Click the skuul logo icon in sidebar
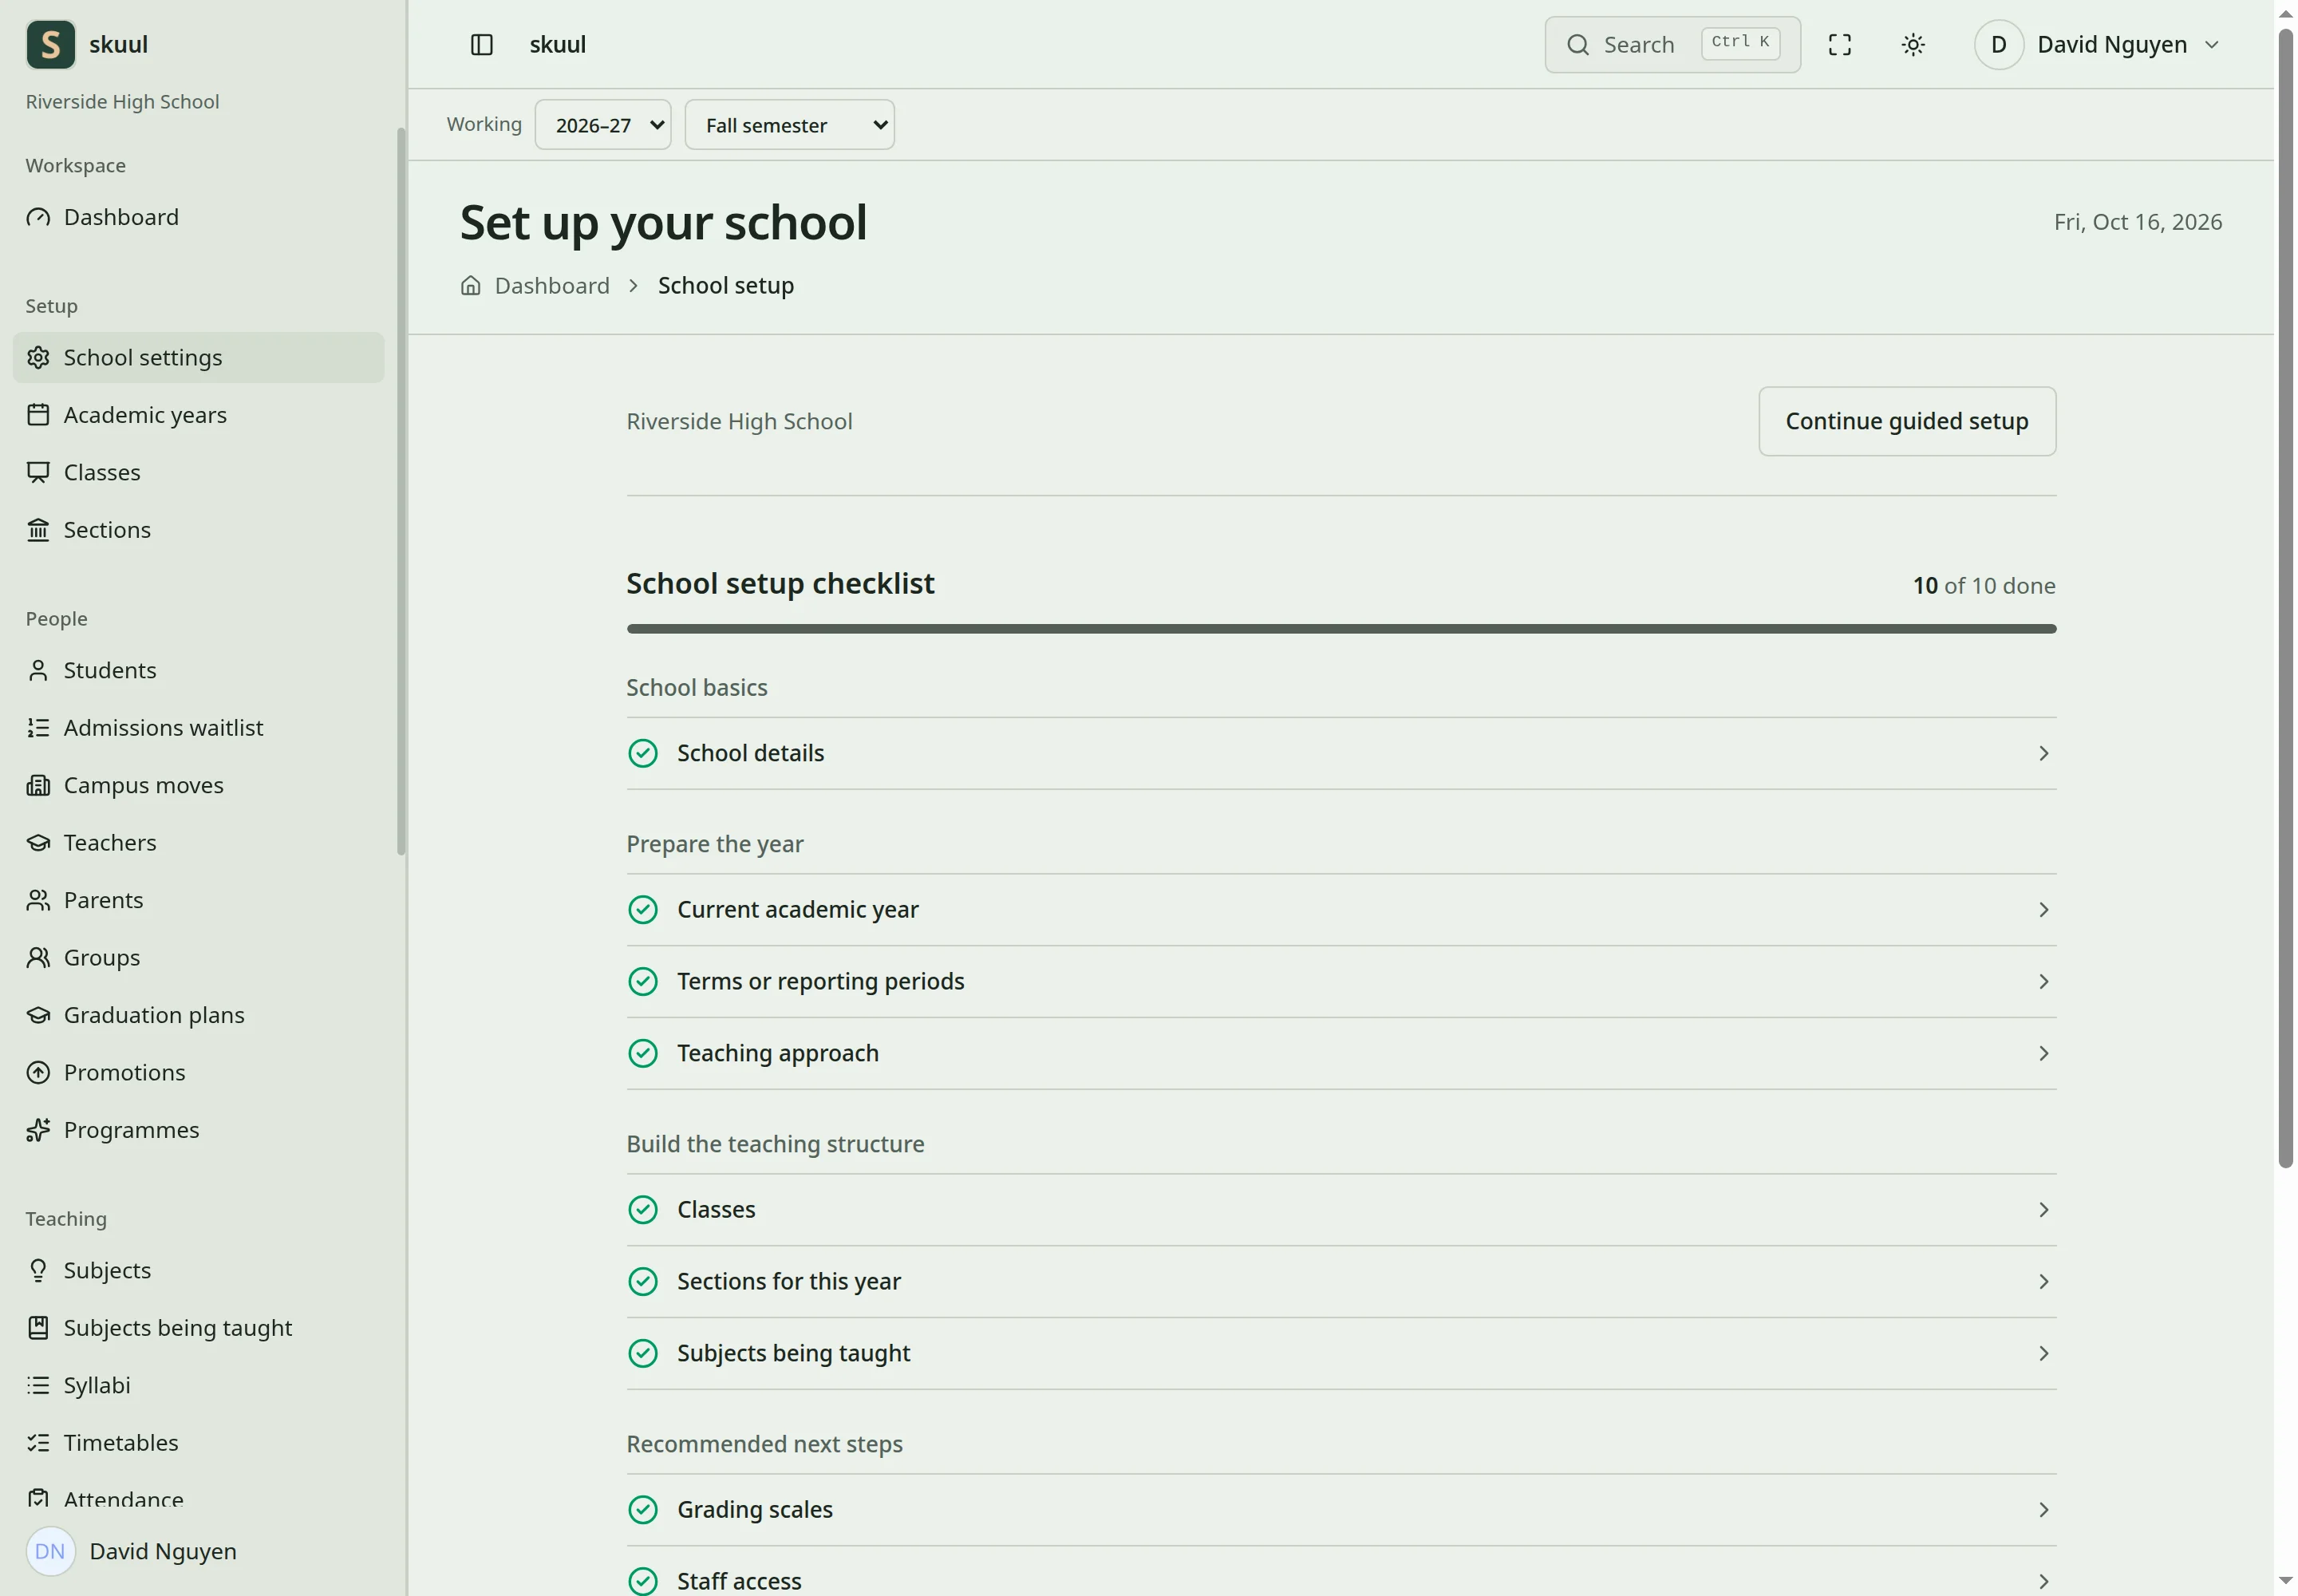2298x1596 pixels. click(50, 45)
